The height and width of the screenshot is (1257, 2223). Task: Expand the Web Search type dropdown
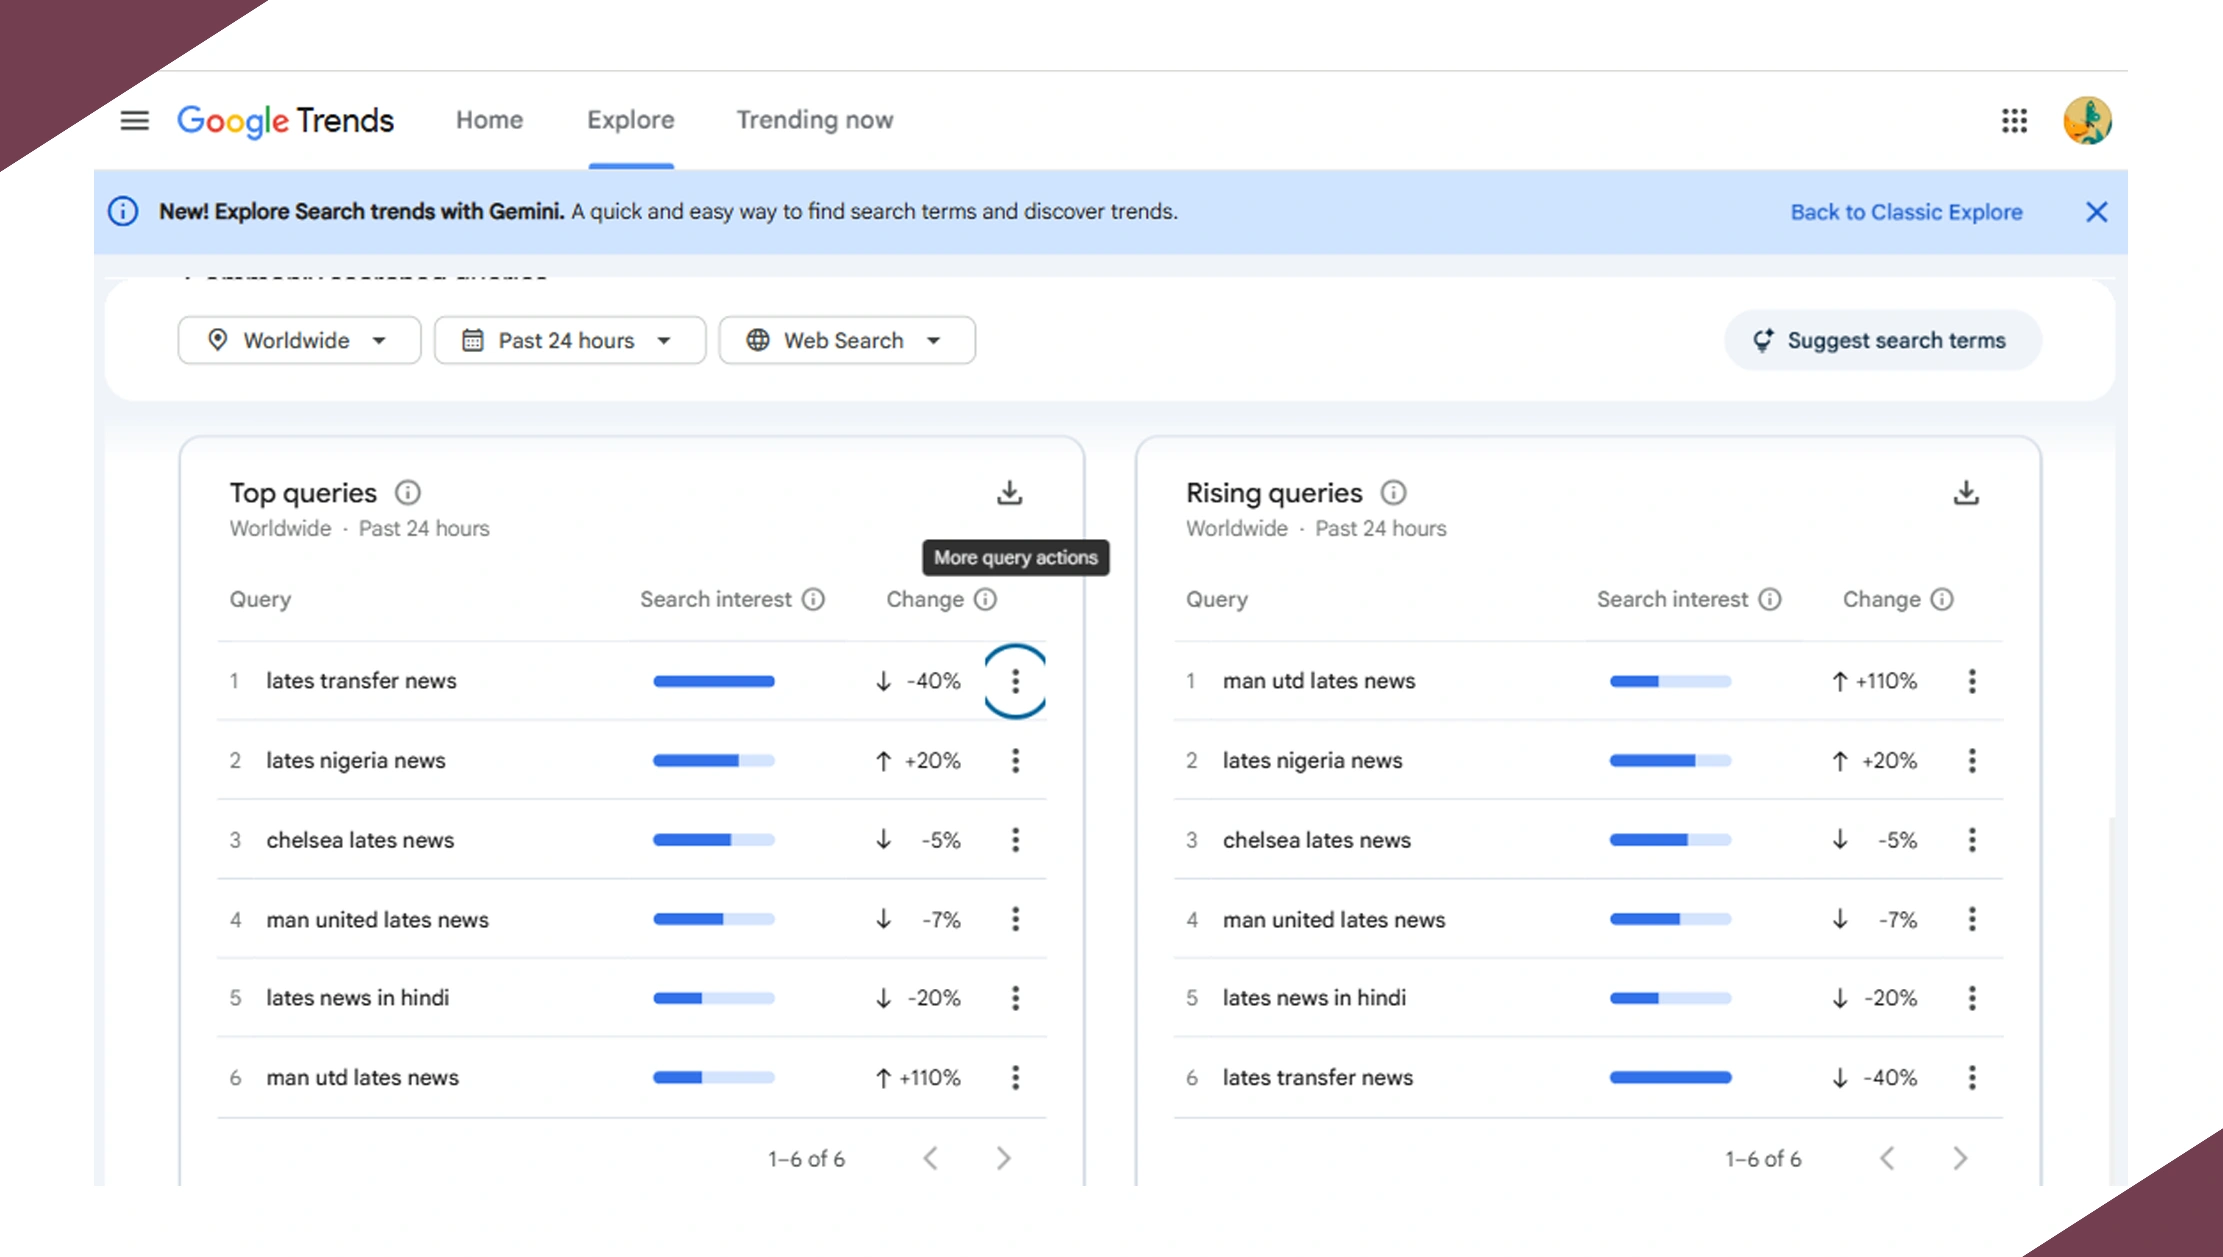click(847, 341)
